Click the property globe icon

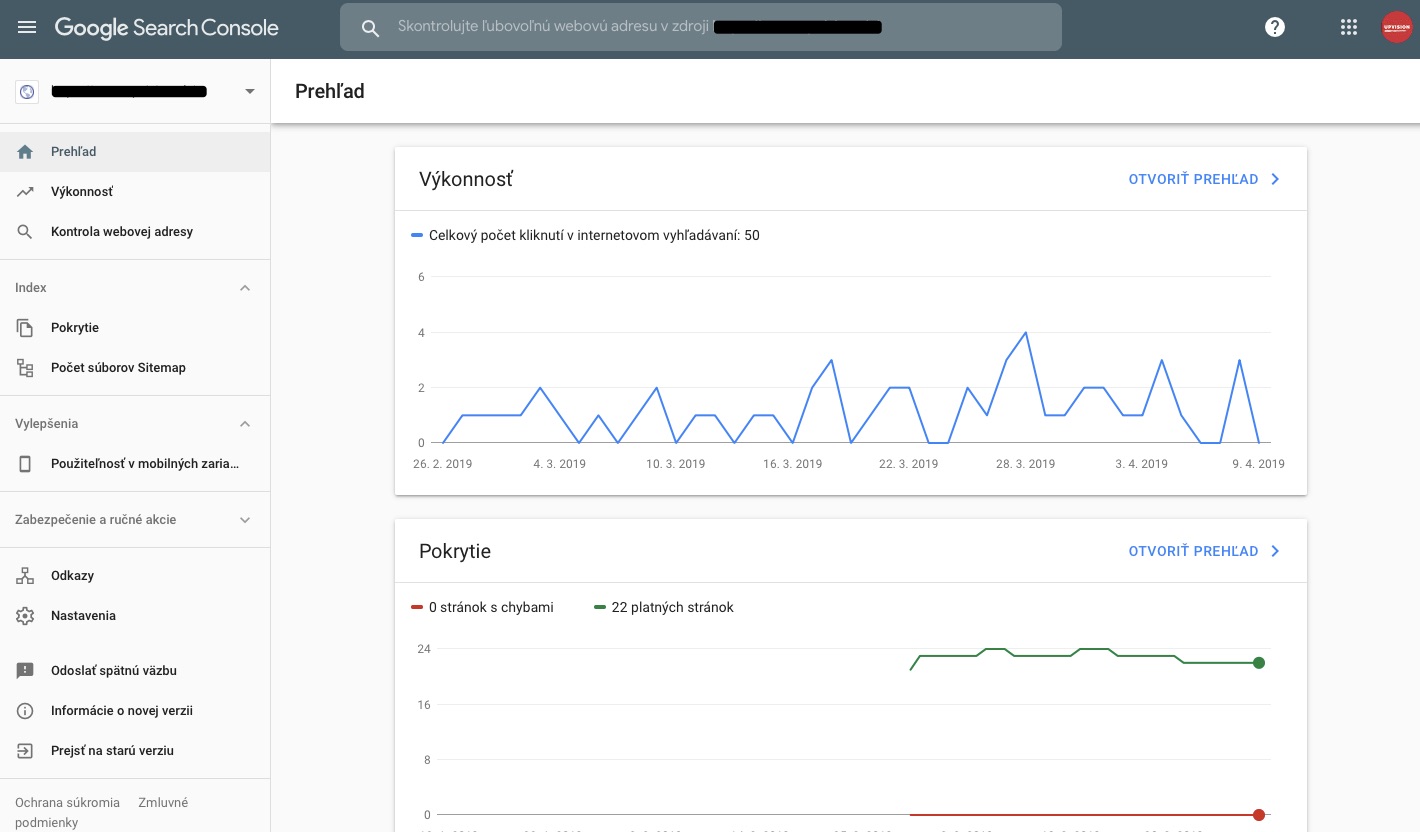click(27, 92)
